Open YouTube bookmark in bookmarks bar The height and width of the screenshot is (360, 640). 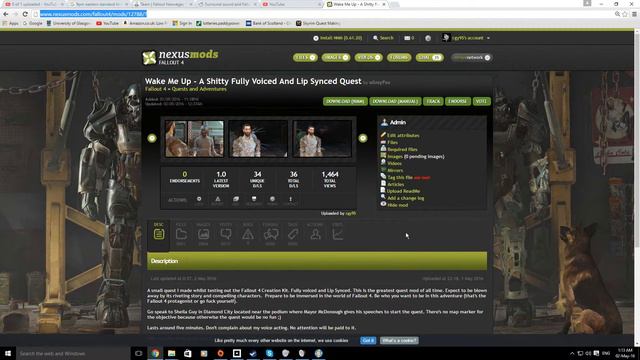point(107,23)
